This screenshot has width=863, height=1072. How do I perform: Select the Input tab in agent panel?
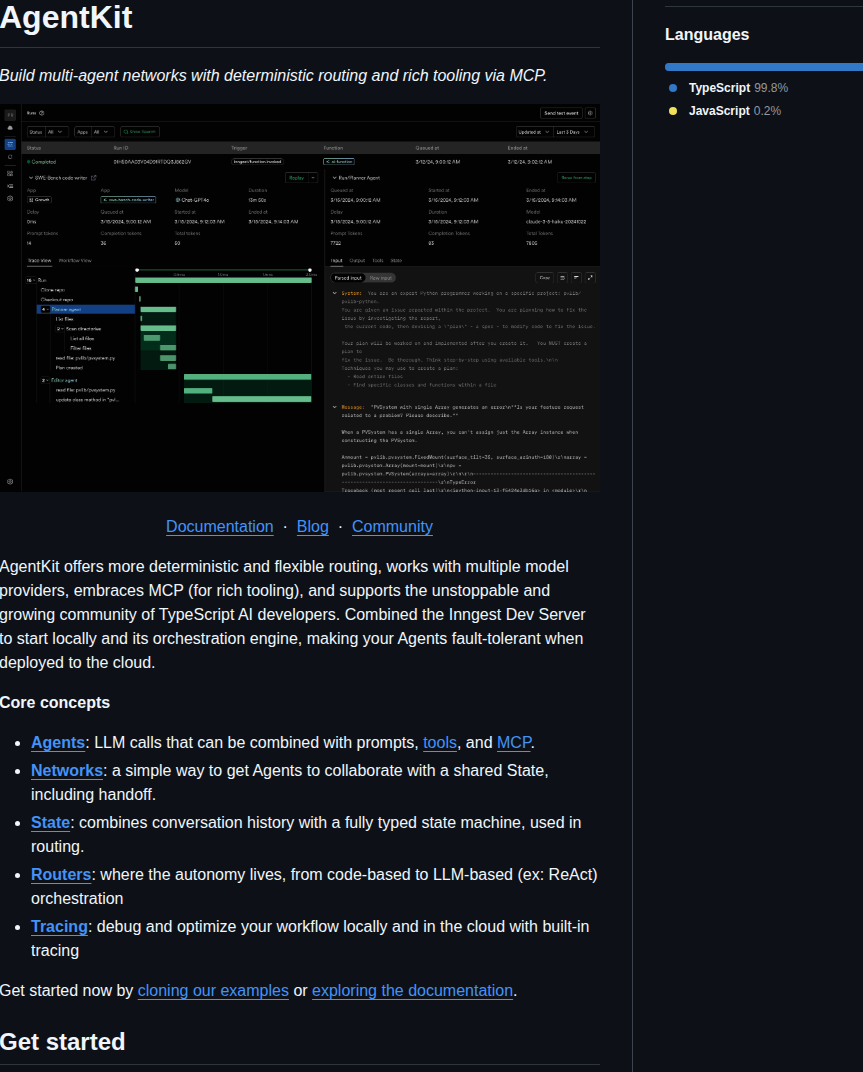pyautogui.click(x=336, y=260)
